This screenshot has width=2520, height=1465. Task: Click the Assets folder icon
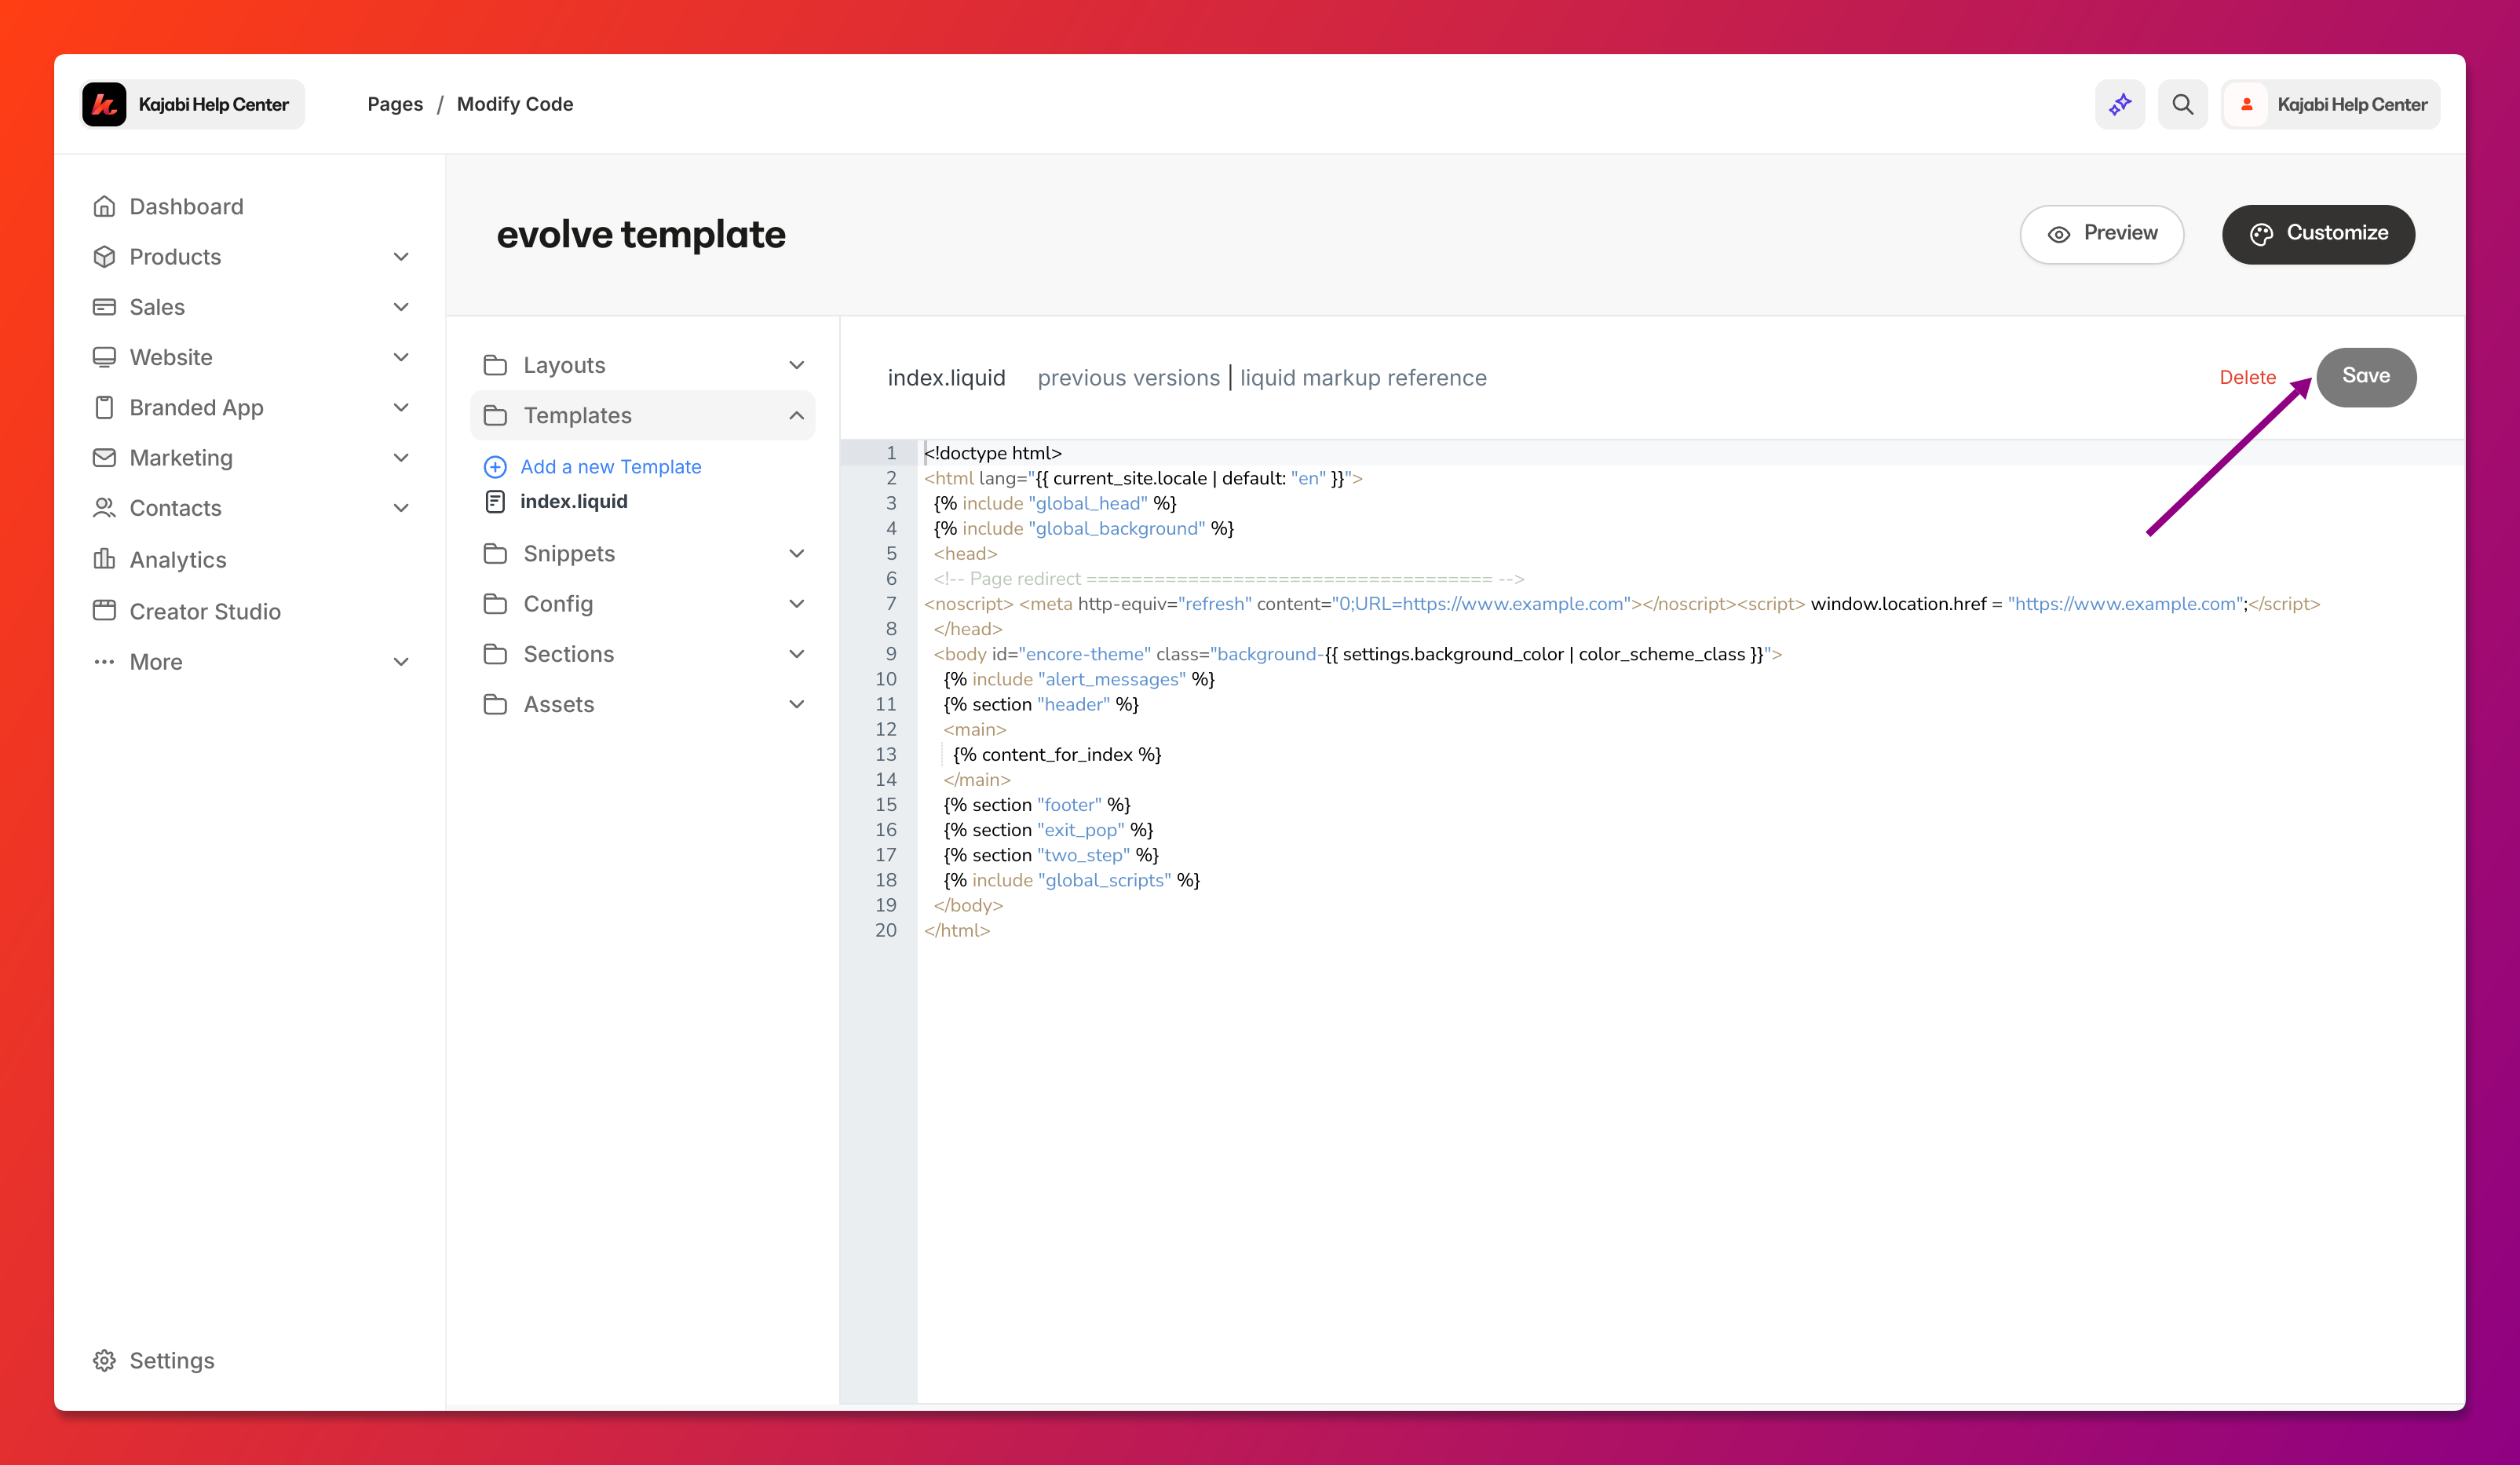tap(495, 704)
